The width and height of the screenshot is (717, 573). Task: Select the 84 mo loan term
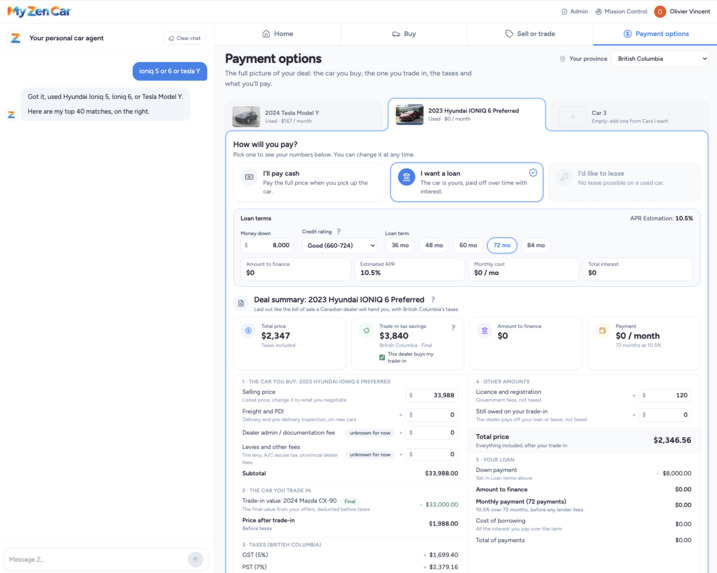click(x=536, y=245)
